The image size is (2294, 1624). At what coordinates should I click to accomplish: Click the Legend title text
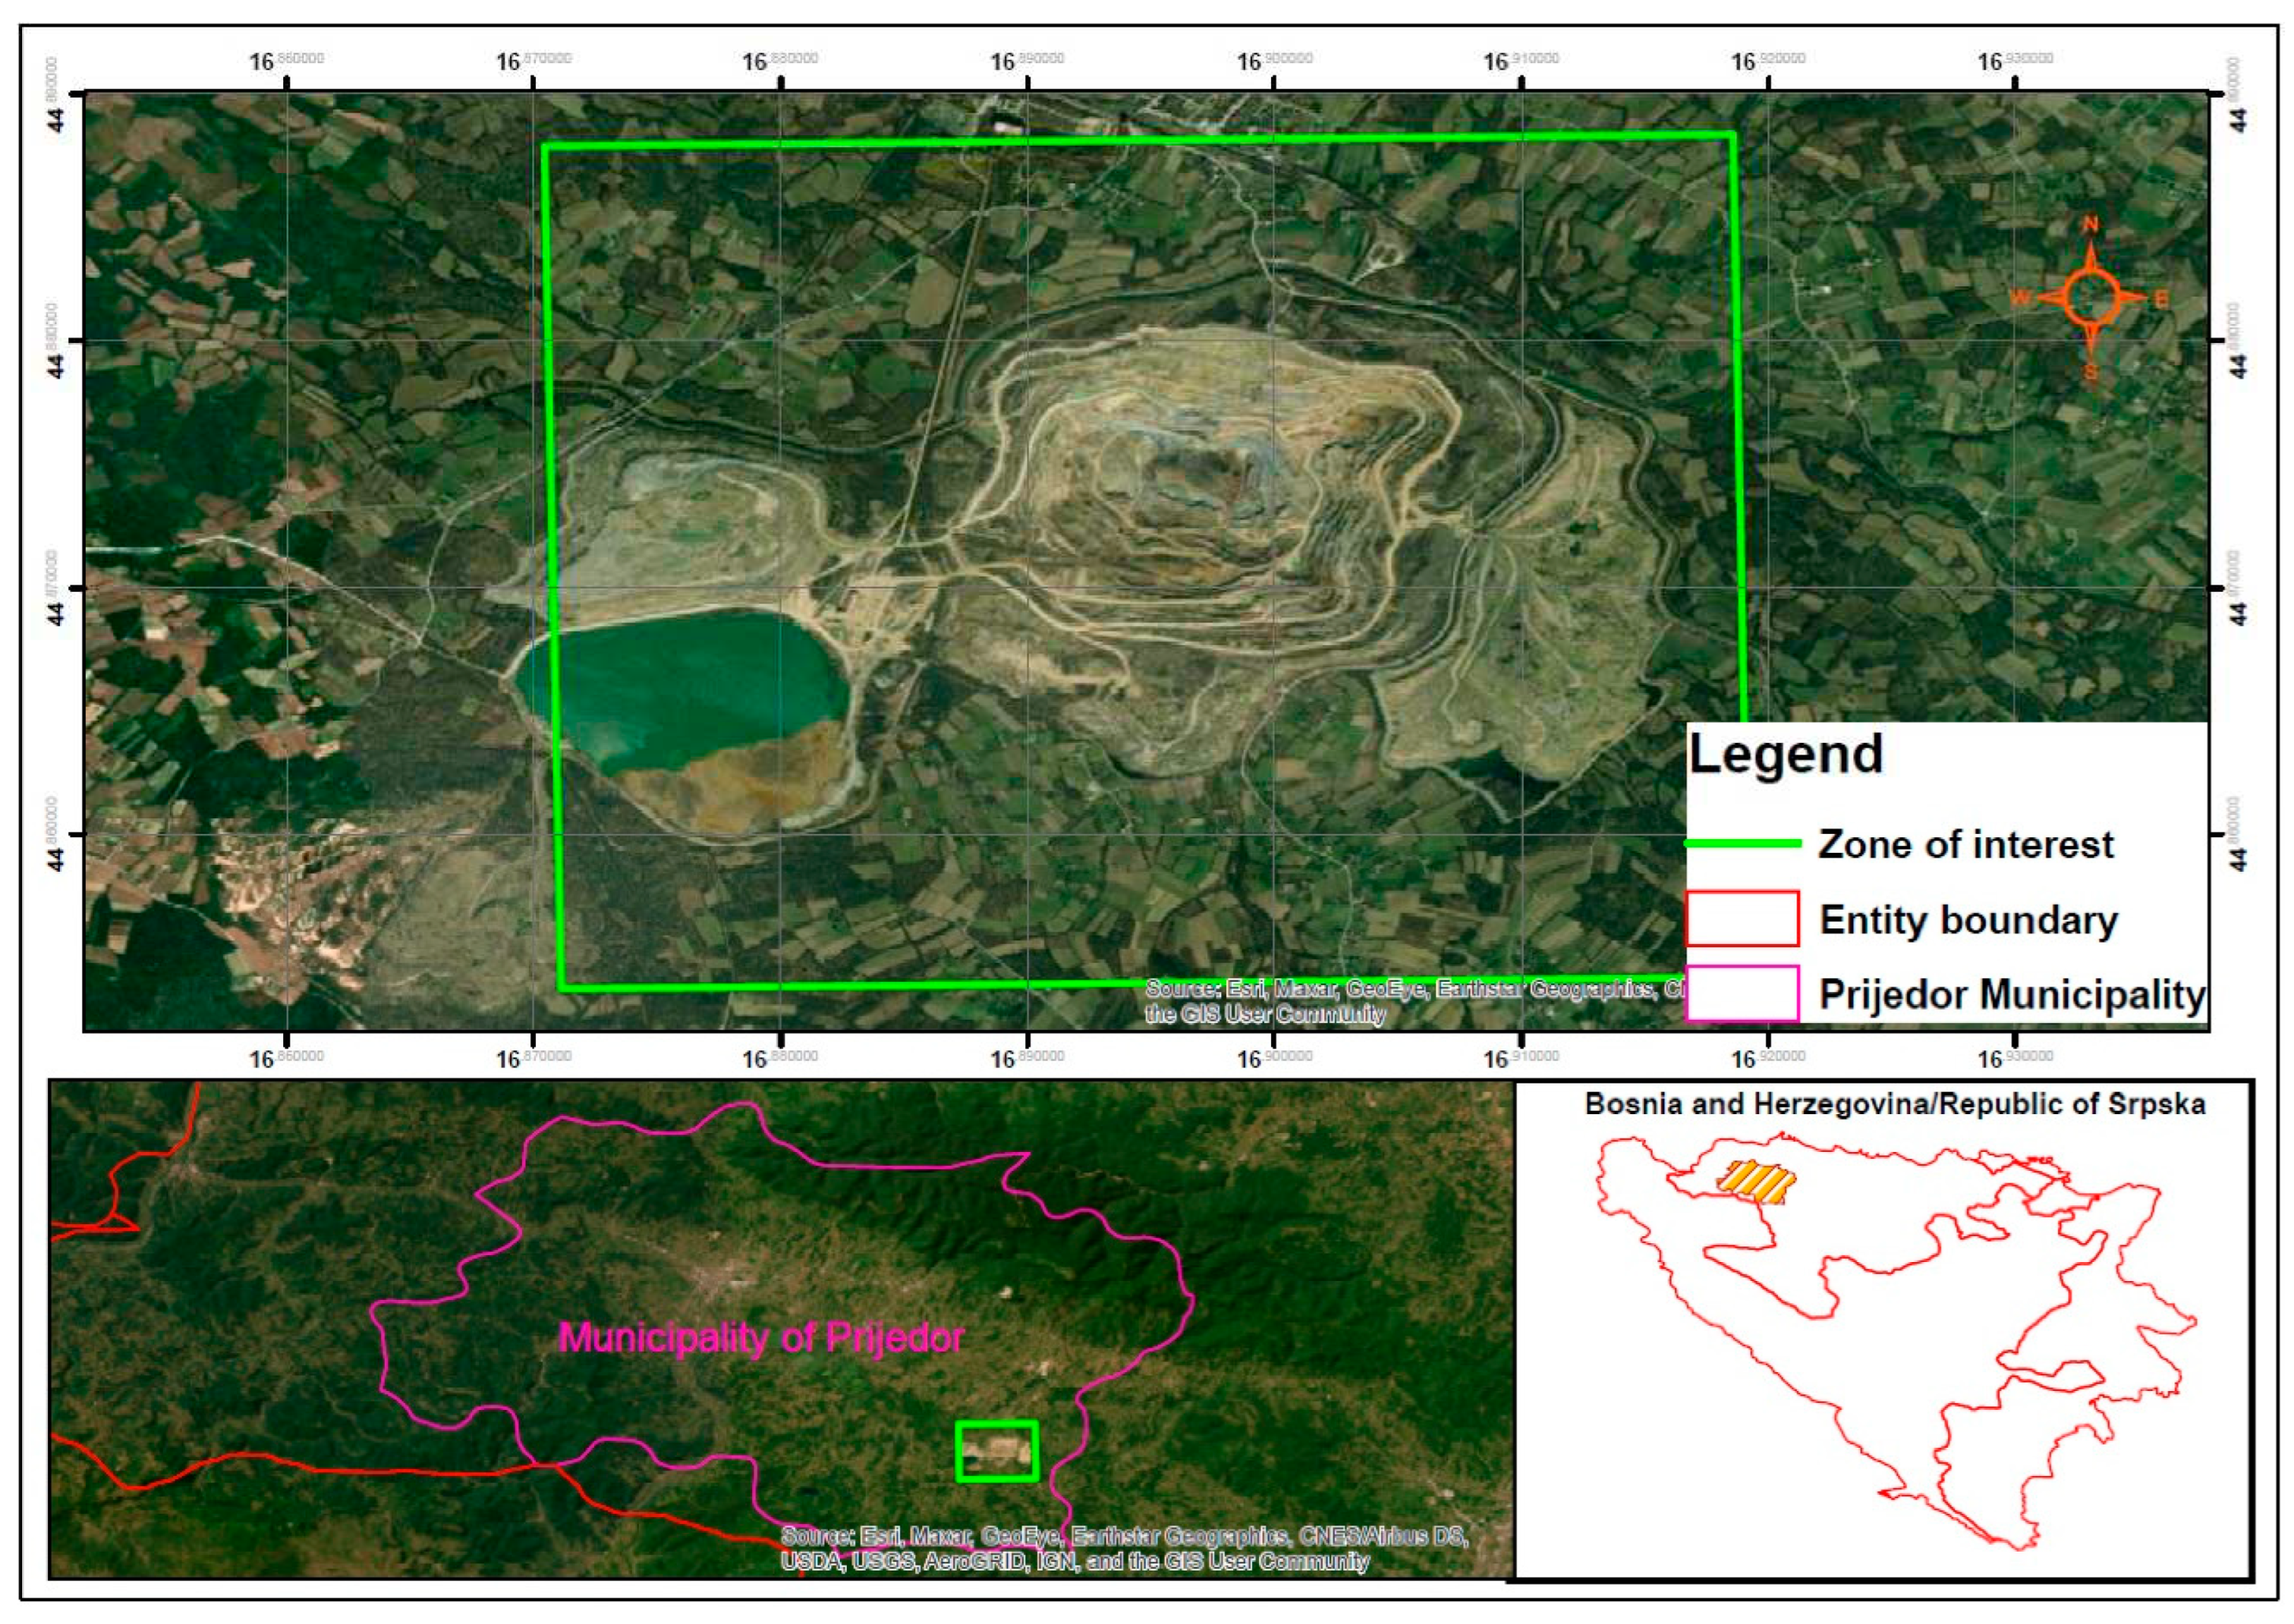1785,754
